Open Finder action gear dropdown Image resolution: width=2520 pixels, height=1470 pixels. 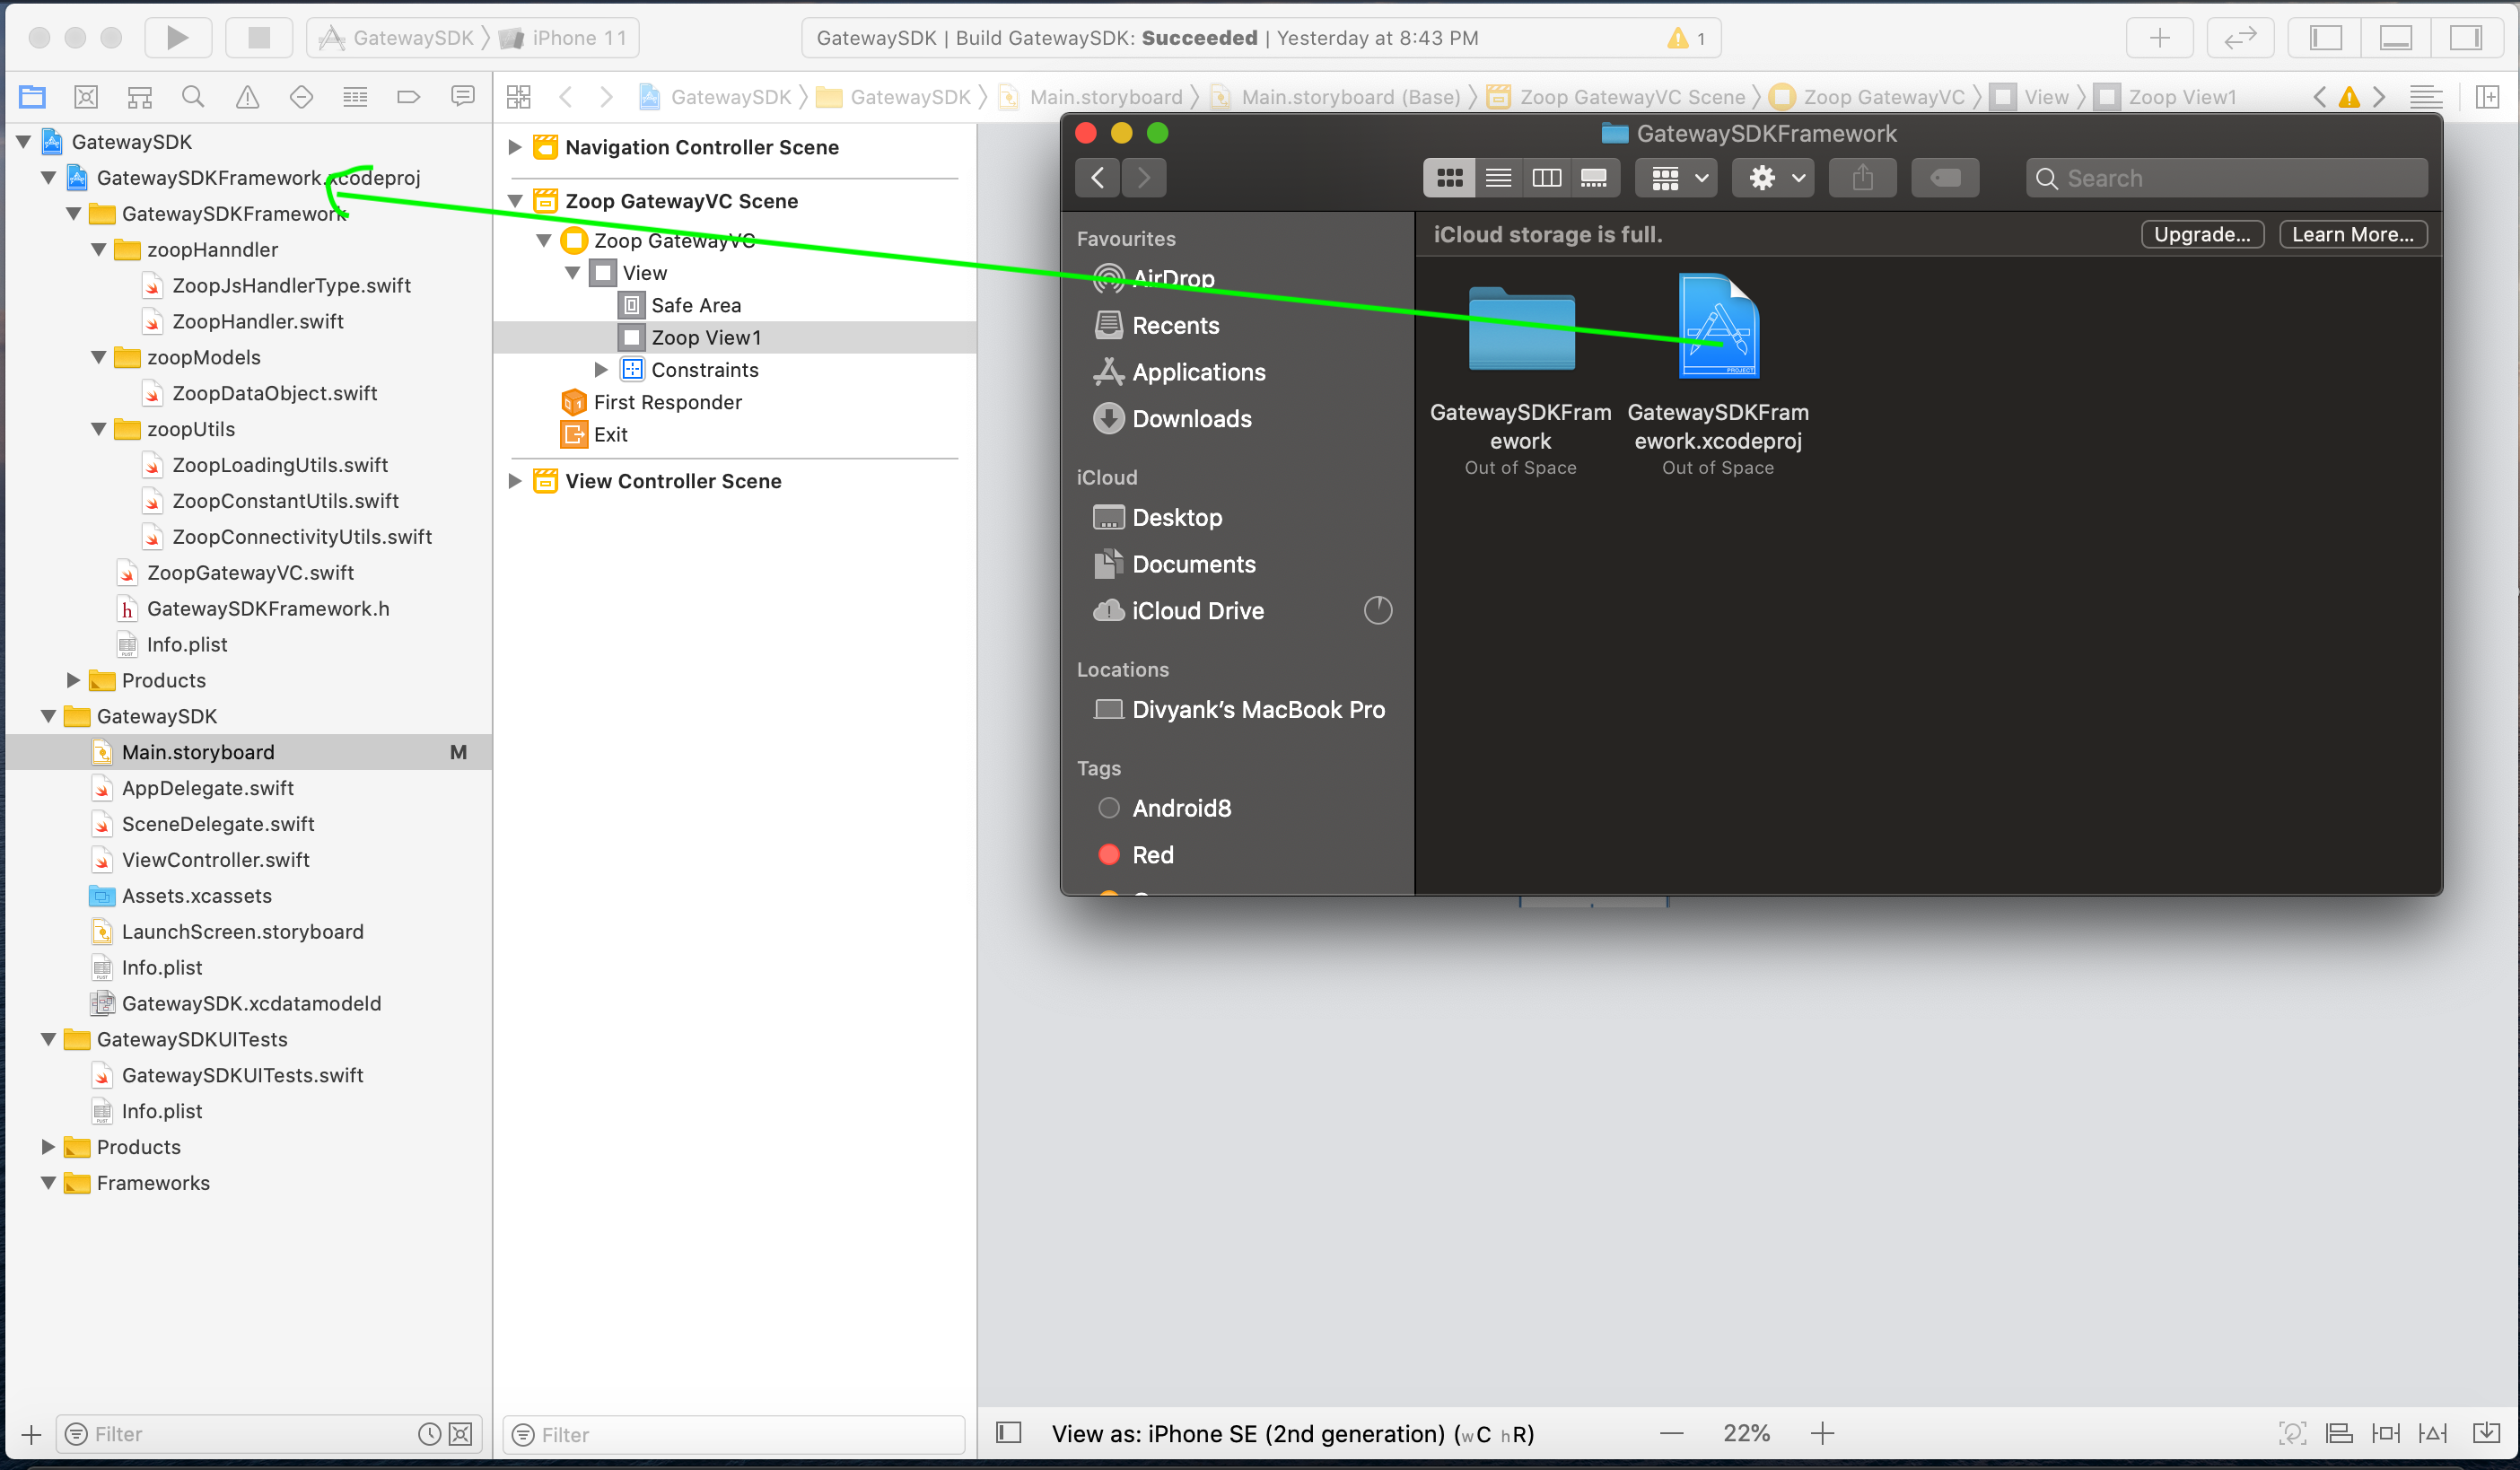pos(1773,178)
